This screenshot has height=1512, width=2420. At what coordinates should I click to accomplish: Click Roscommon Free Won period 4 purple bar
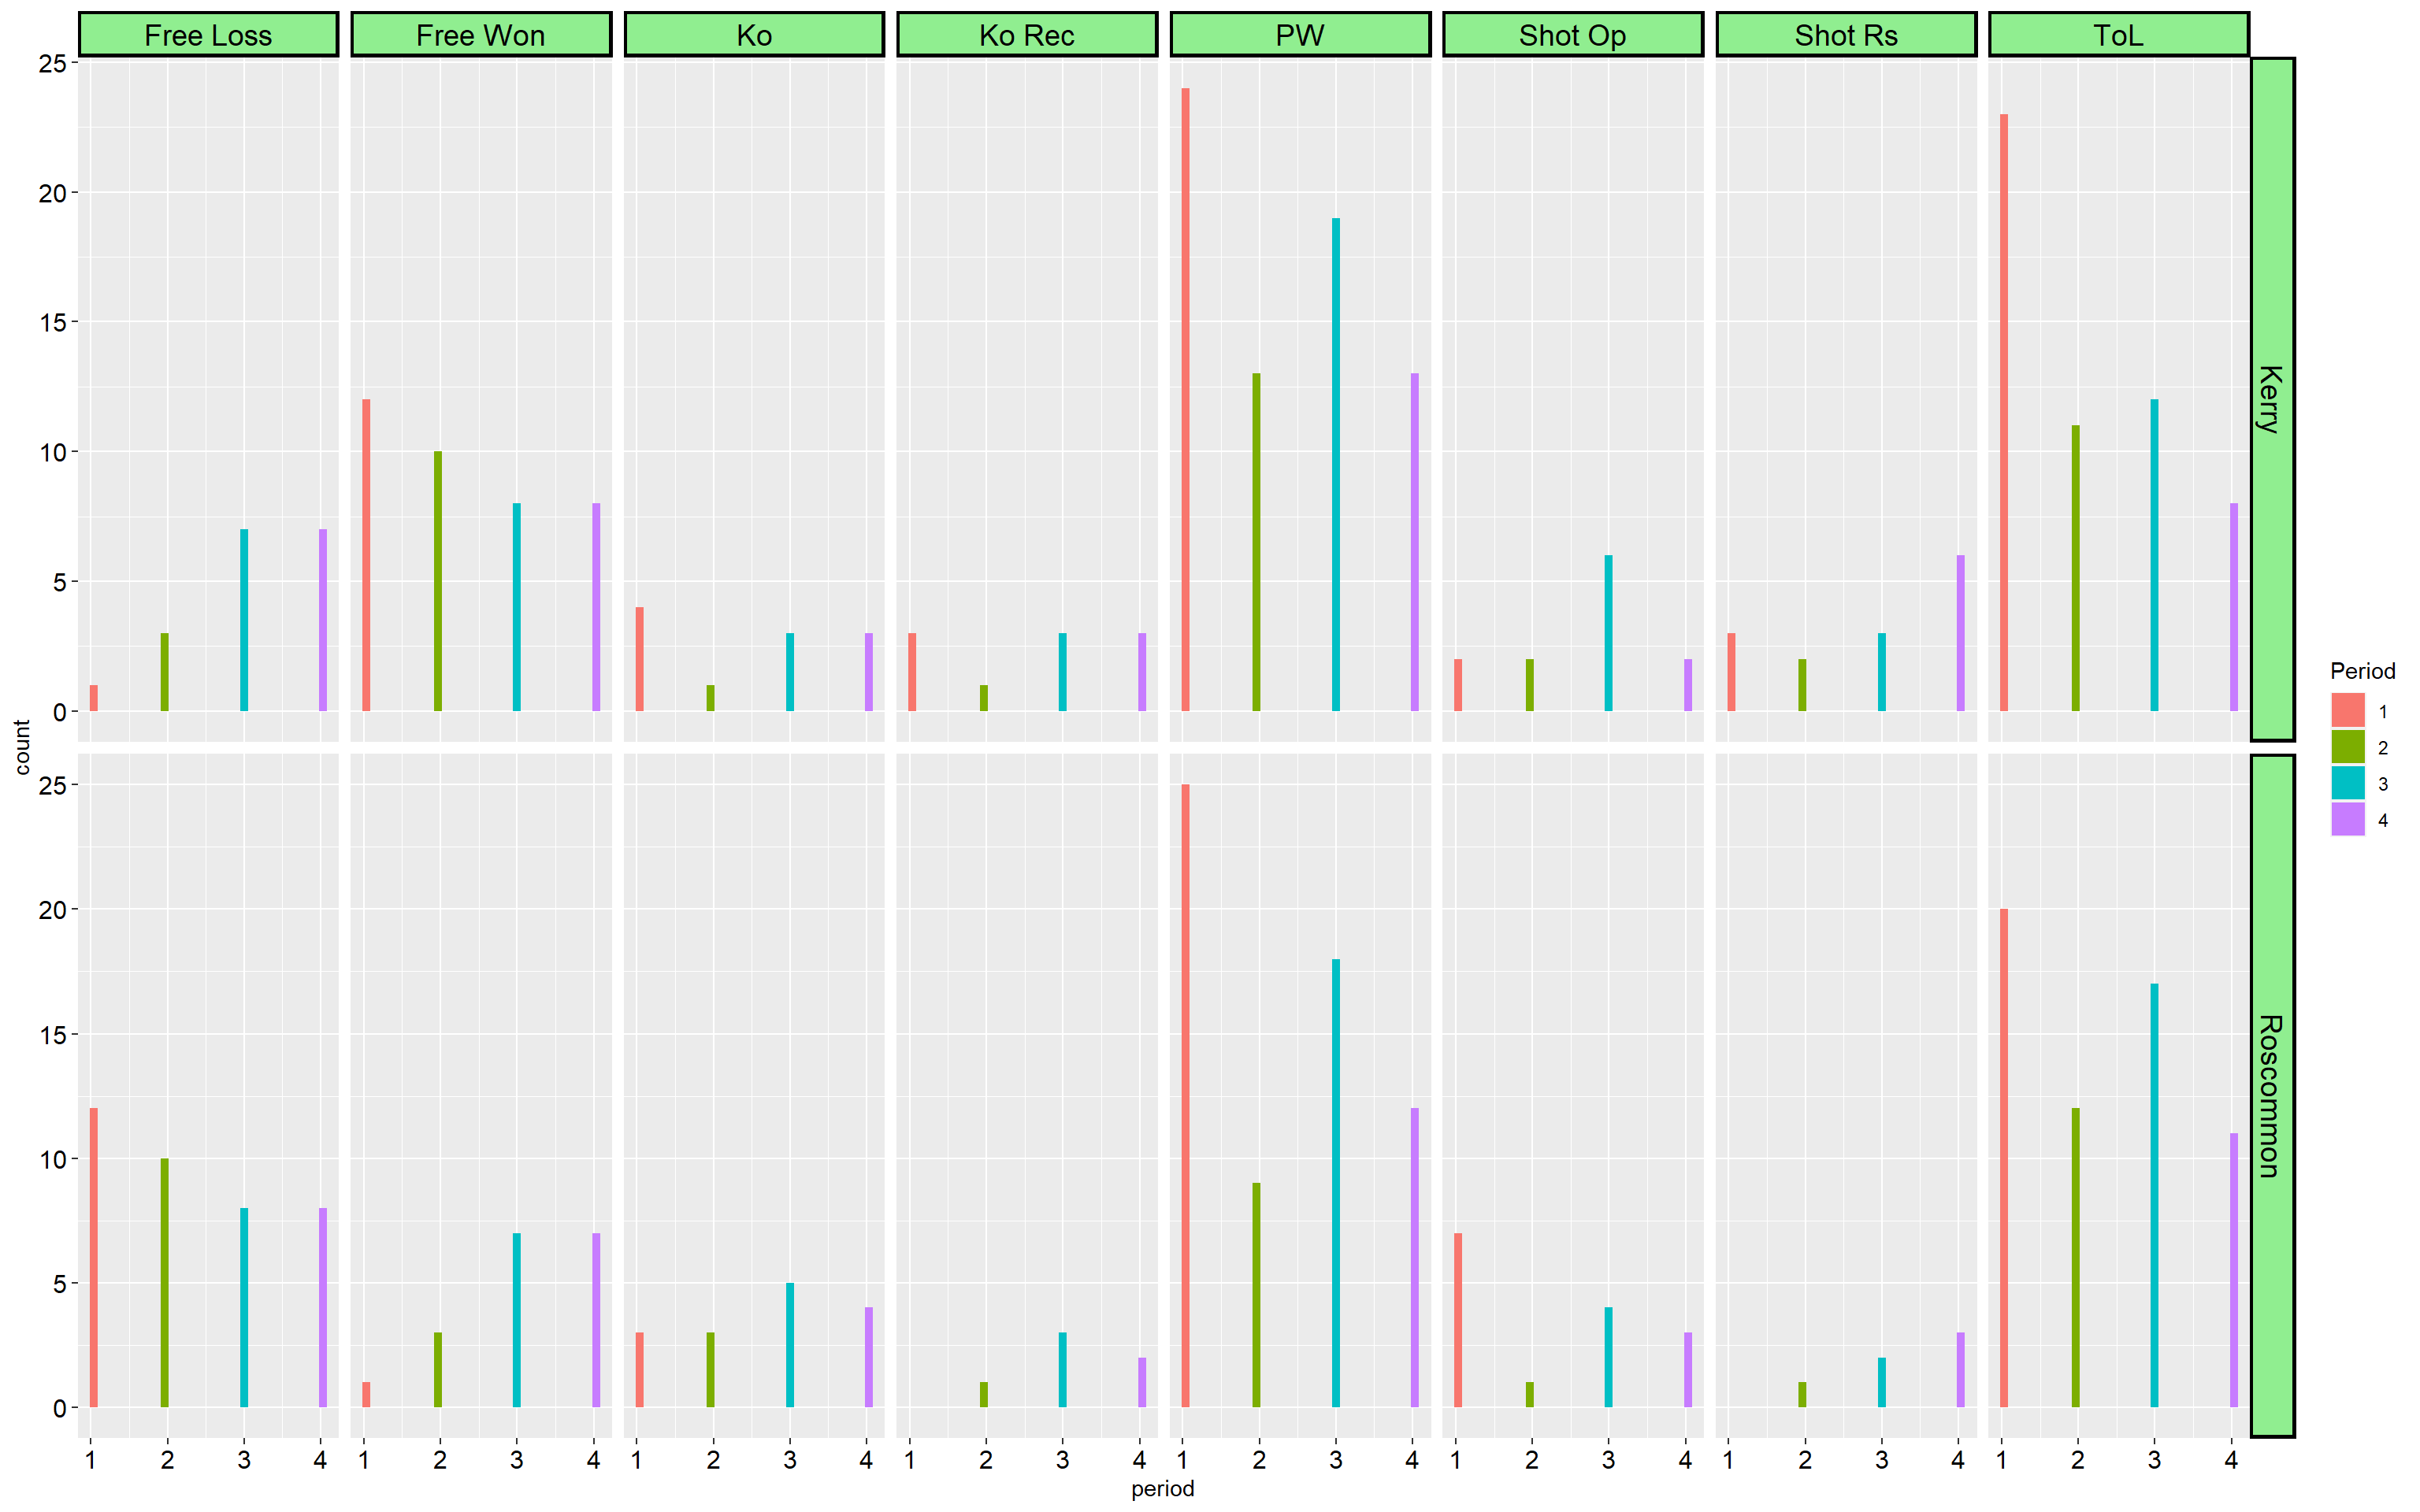(x=596, y=1320)
